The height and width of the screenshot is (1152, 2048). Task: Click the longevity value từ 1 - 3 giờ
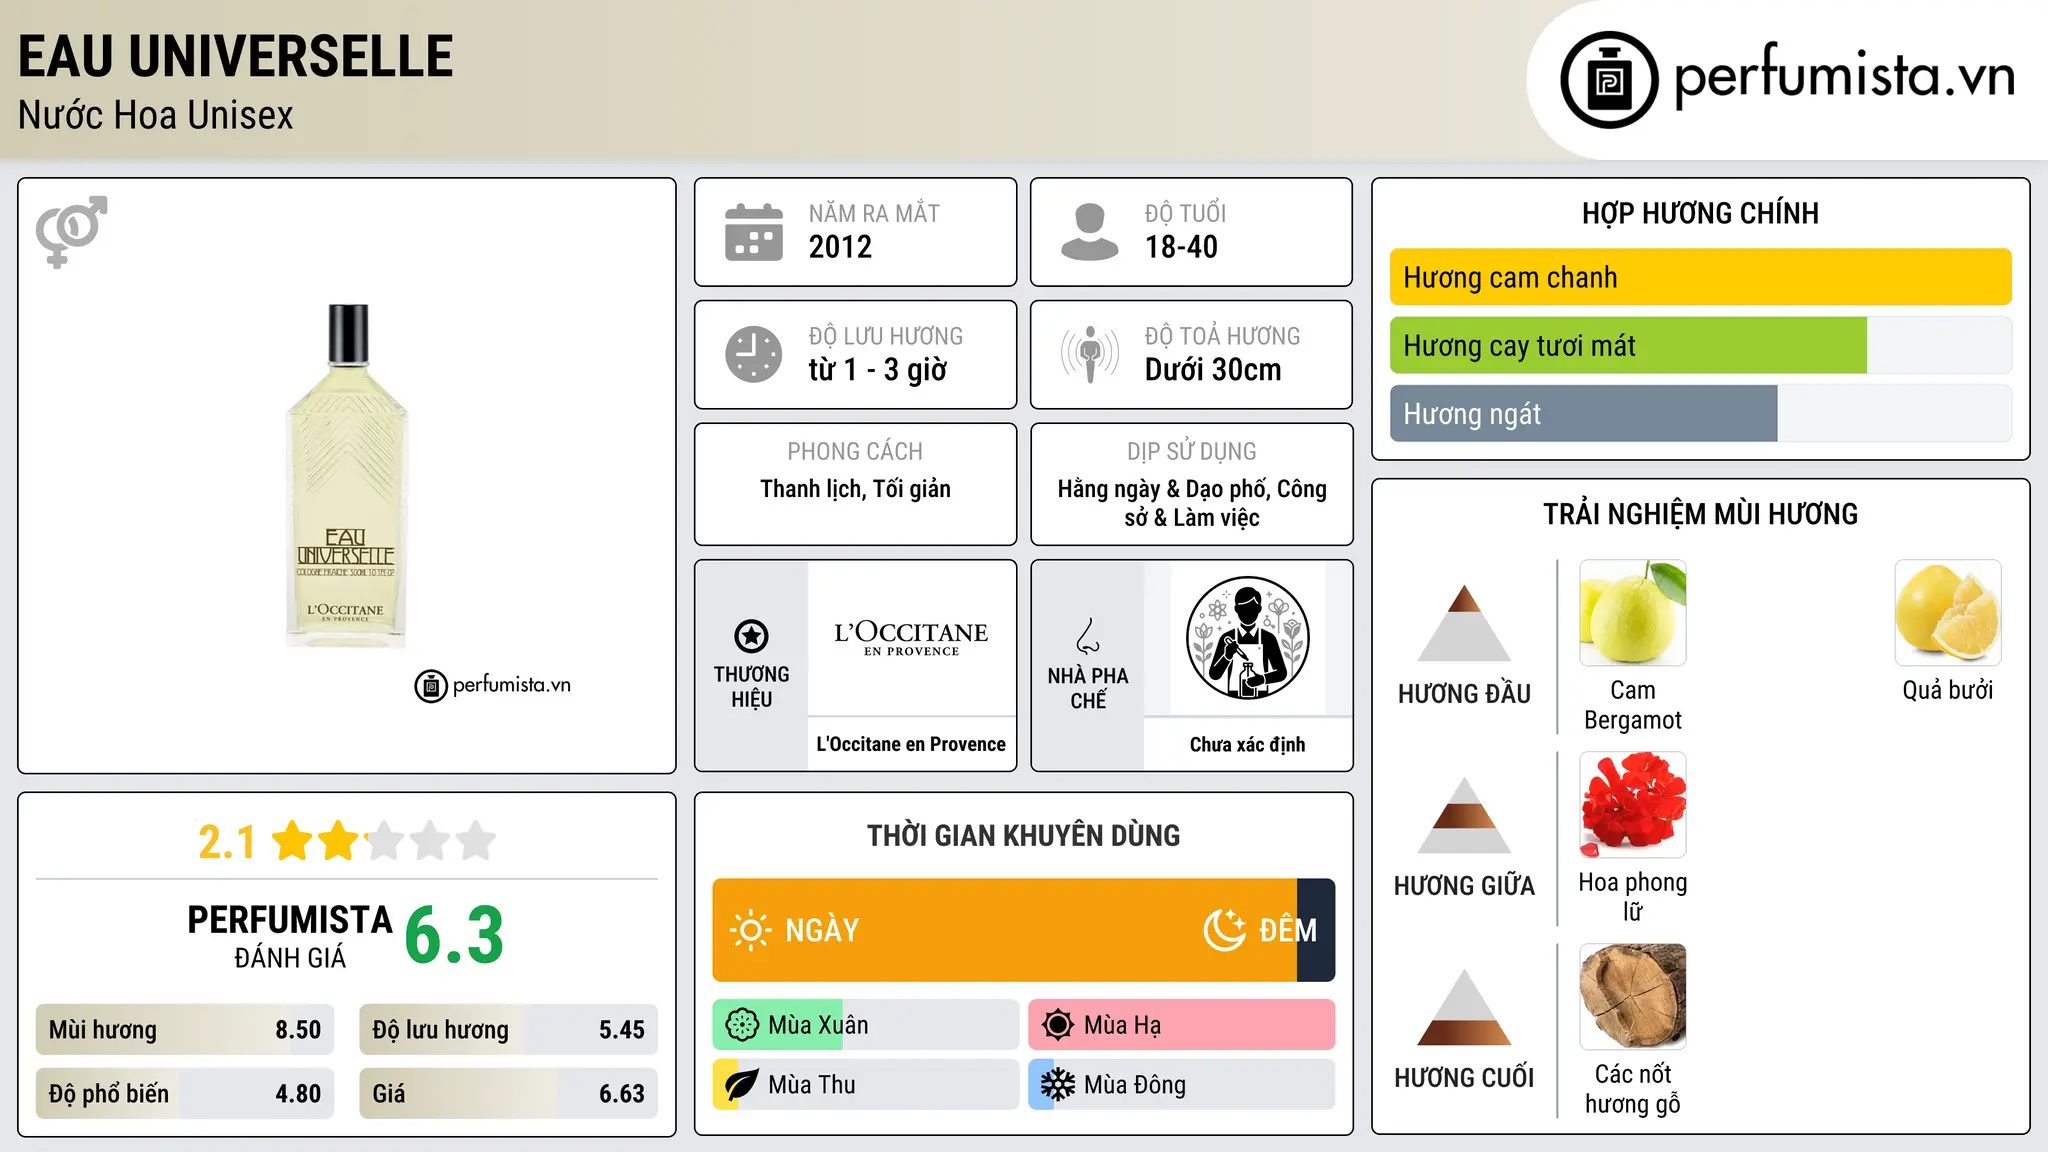coord(877,370)
